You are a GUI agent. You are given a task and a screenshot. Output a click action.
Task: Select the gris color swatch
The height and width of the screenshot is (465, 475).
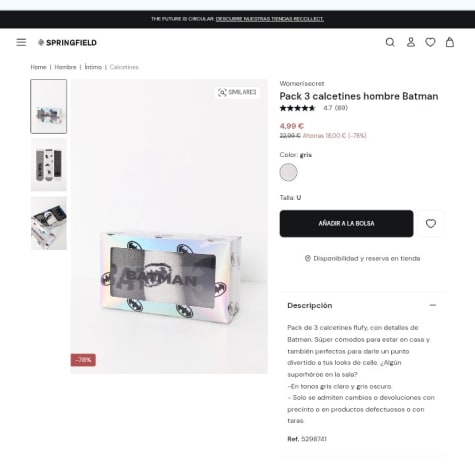click(x=288, y=172)
